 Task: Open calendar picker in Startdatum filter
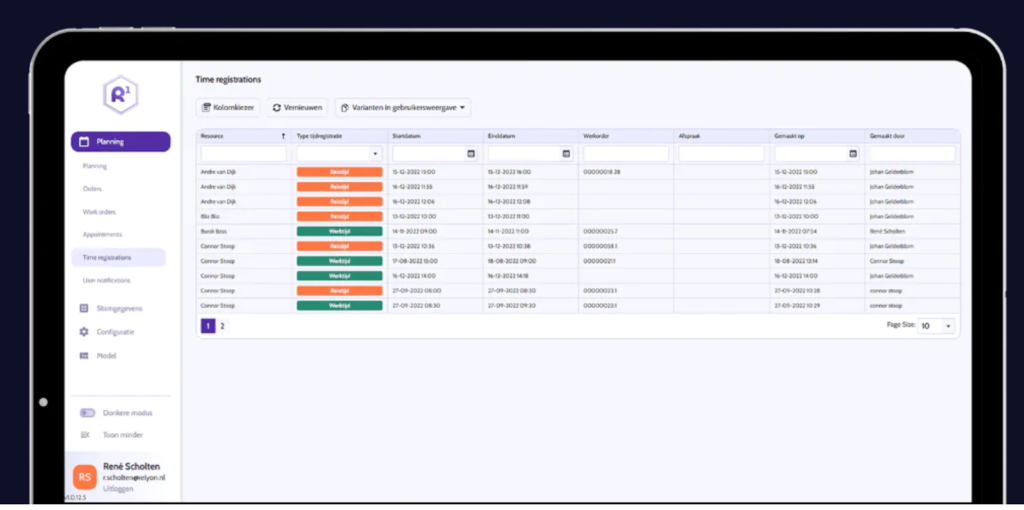tap(471, 154)
